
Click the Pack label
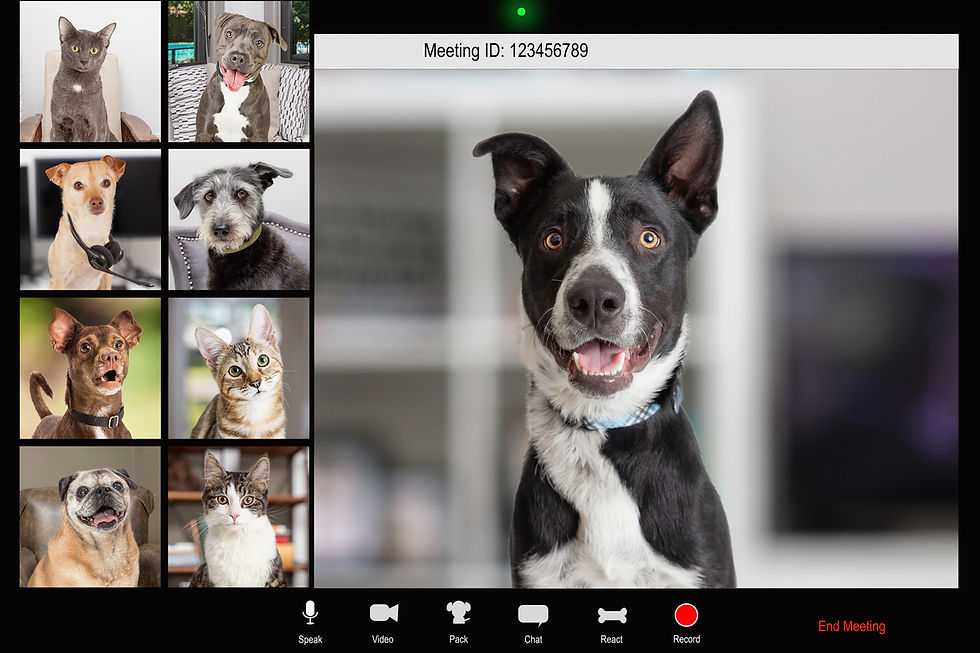click(459, 639)
